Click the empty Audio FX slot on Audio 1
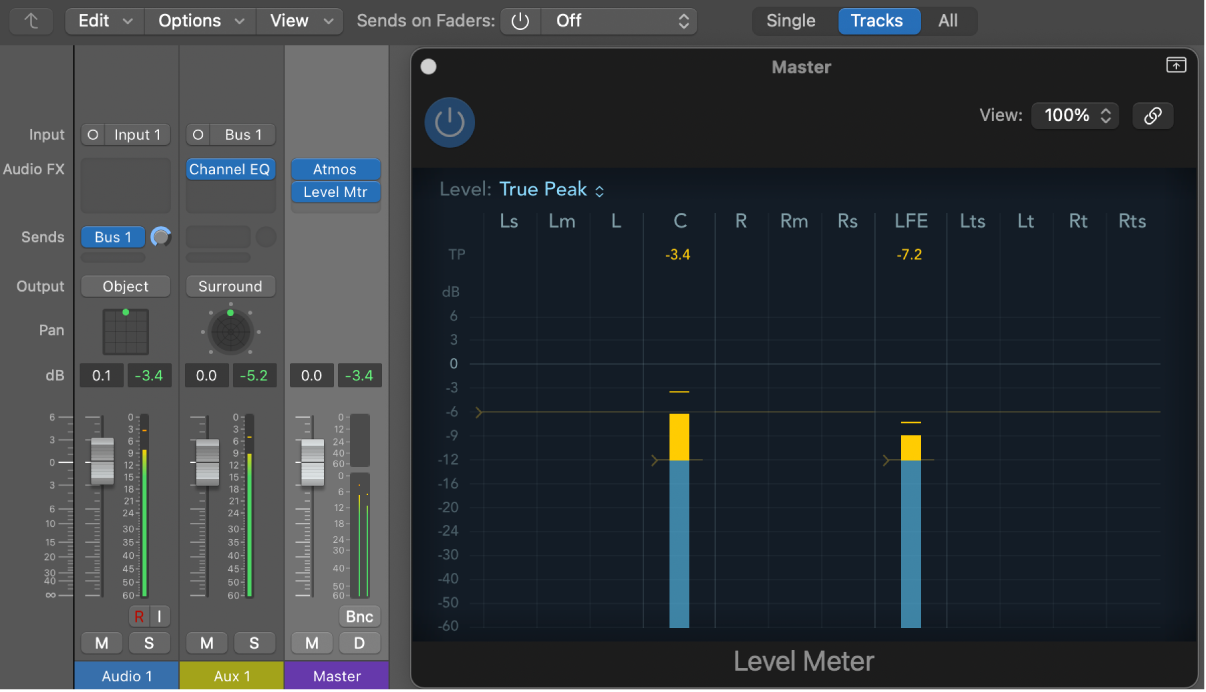 coord(126,185)
